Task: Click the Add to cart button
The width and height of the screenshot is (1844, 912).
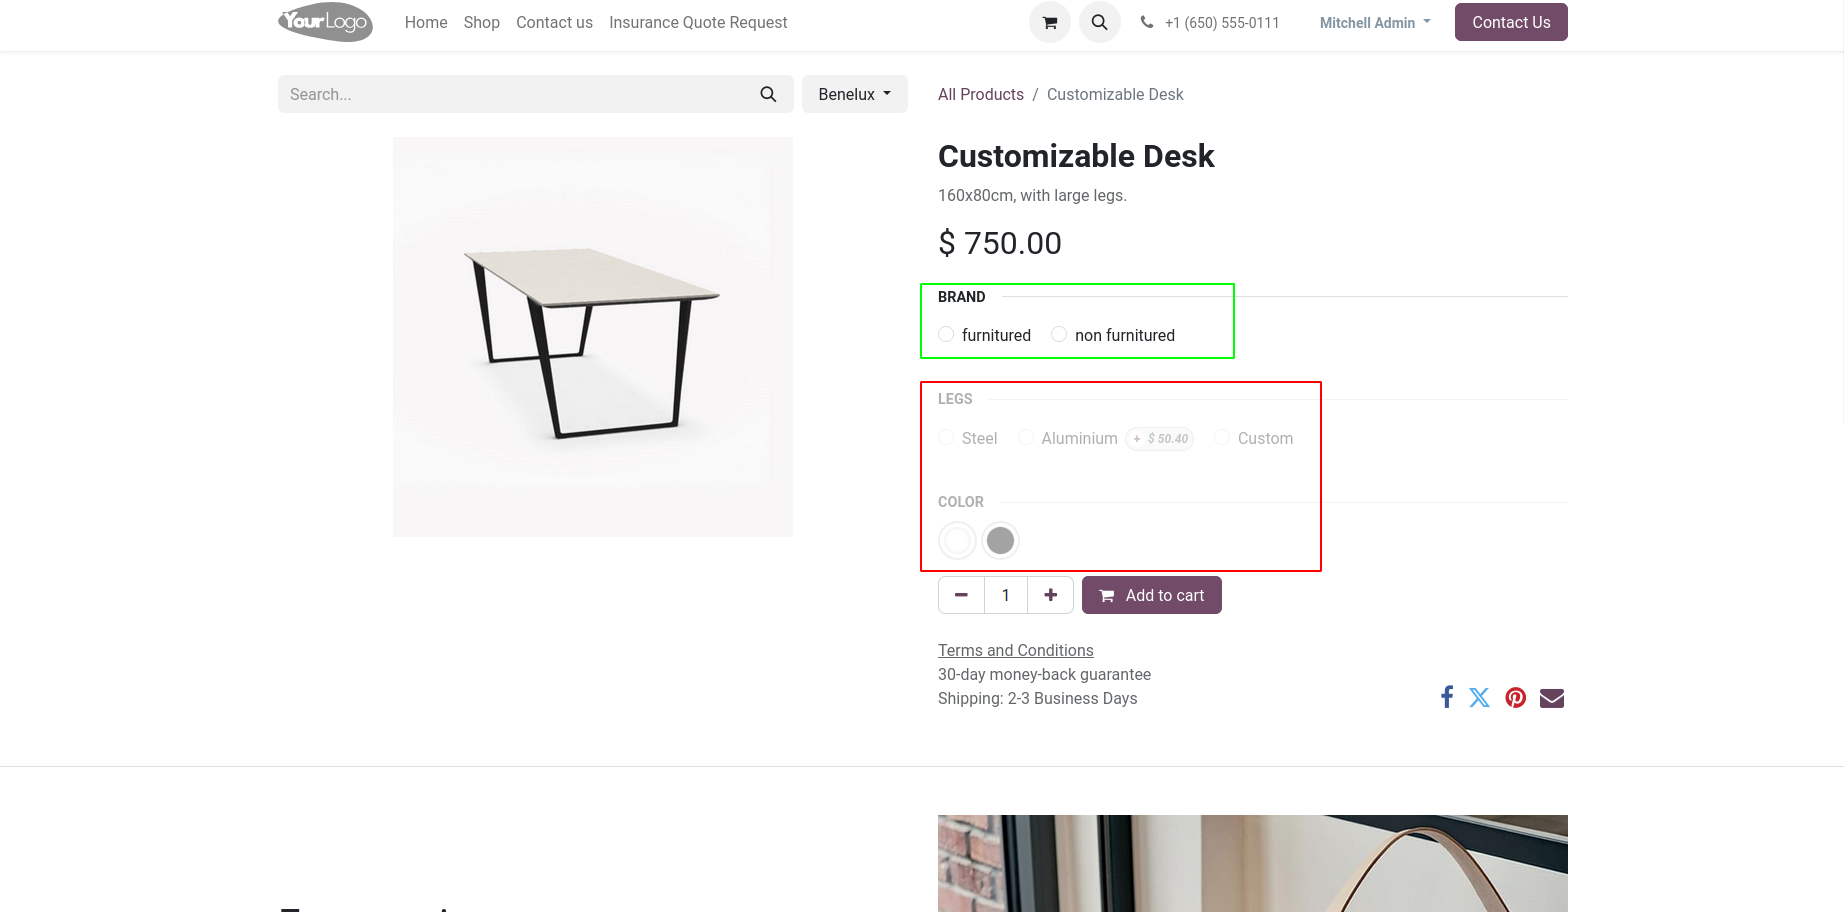Action: click(x=1151, y=595)
